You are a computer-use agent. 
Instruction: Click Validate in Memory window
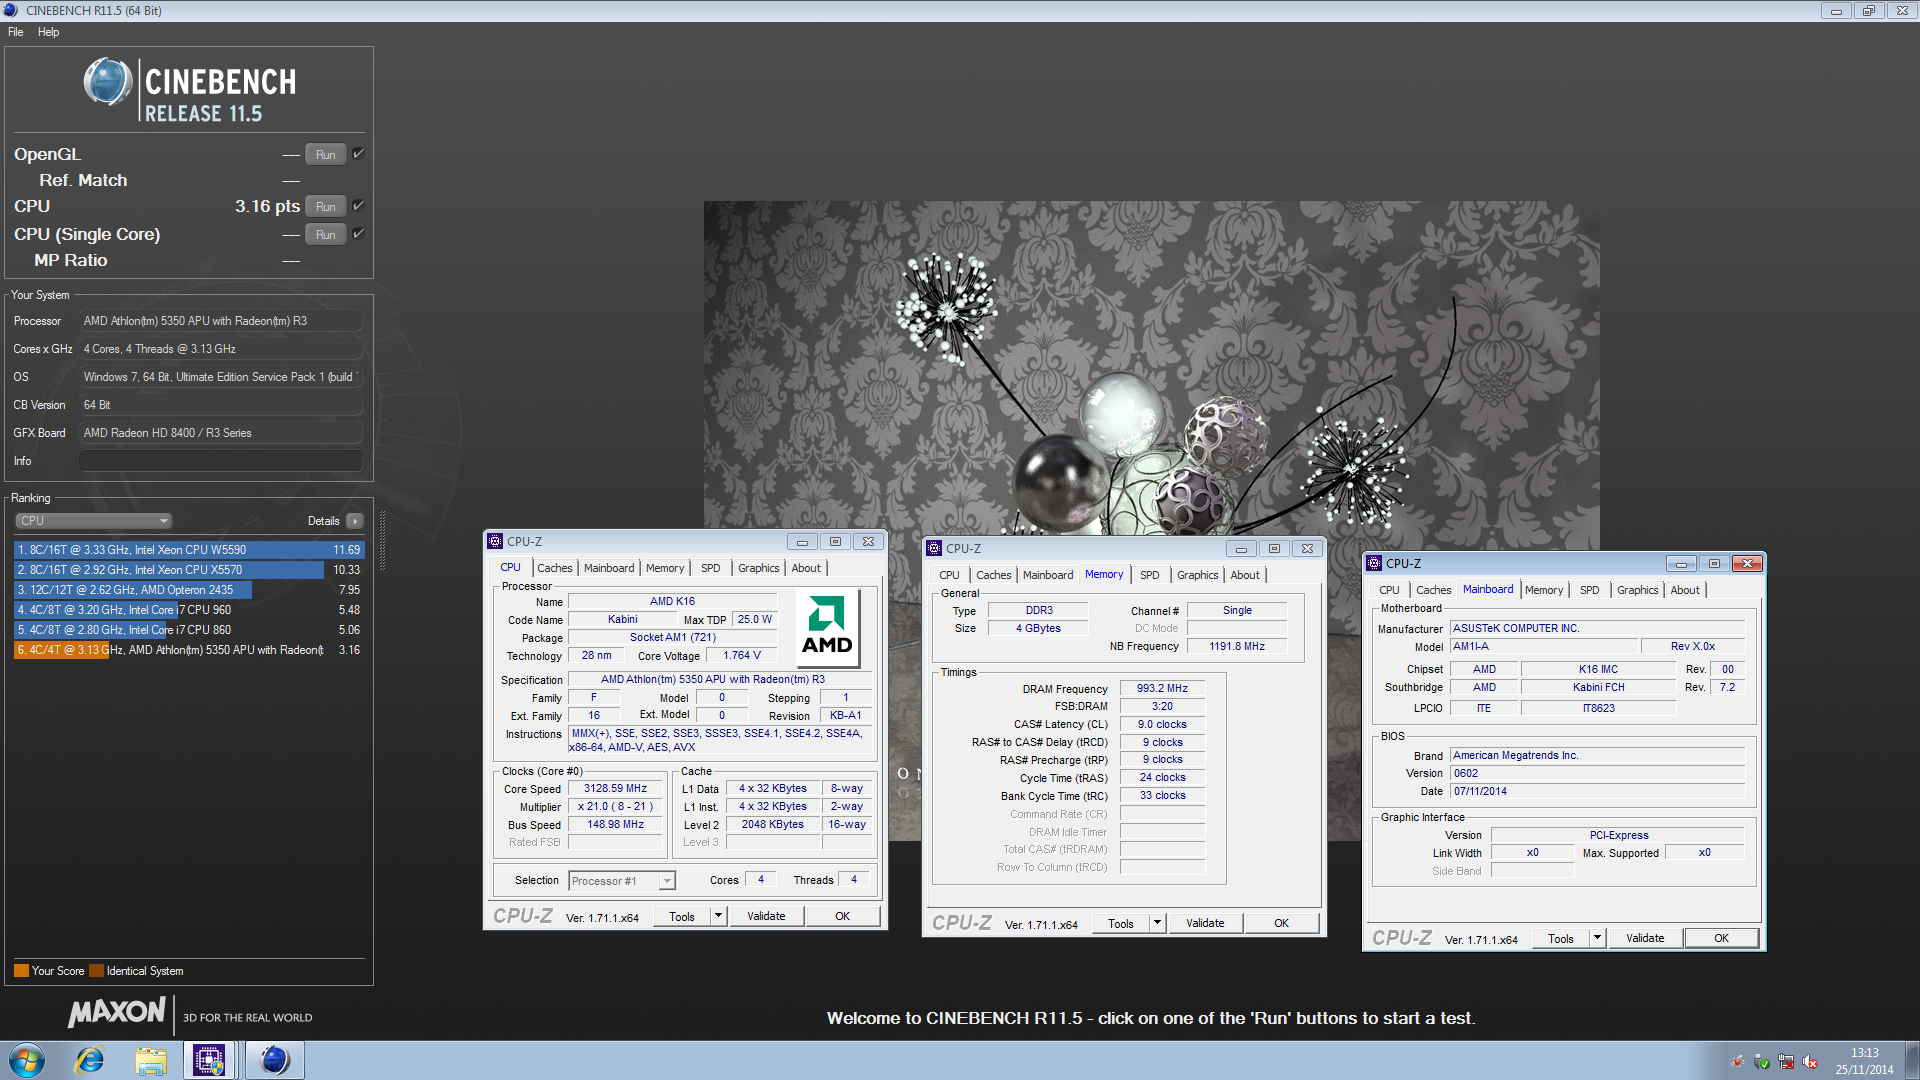coord(1205,923)
